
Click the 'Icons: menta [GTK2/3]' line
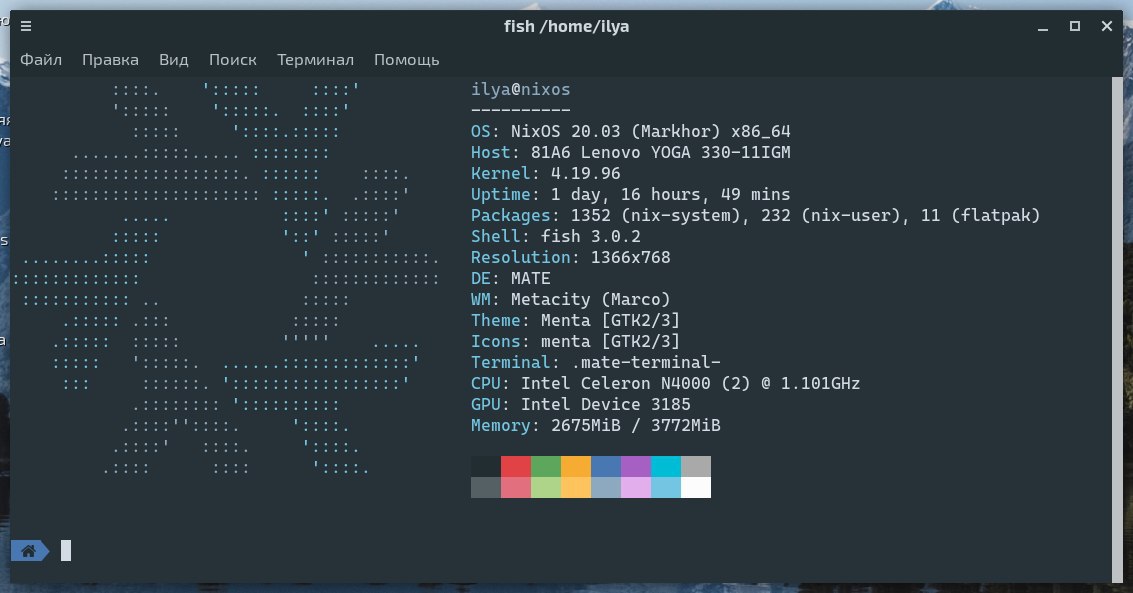point(576,341)
